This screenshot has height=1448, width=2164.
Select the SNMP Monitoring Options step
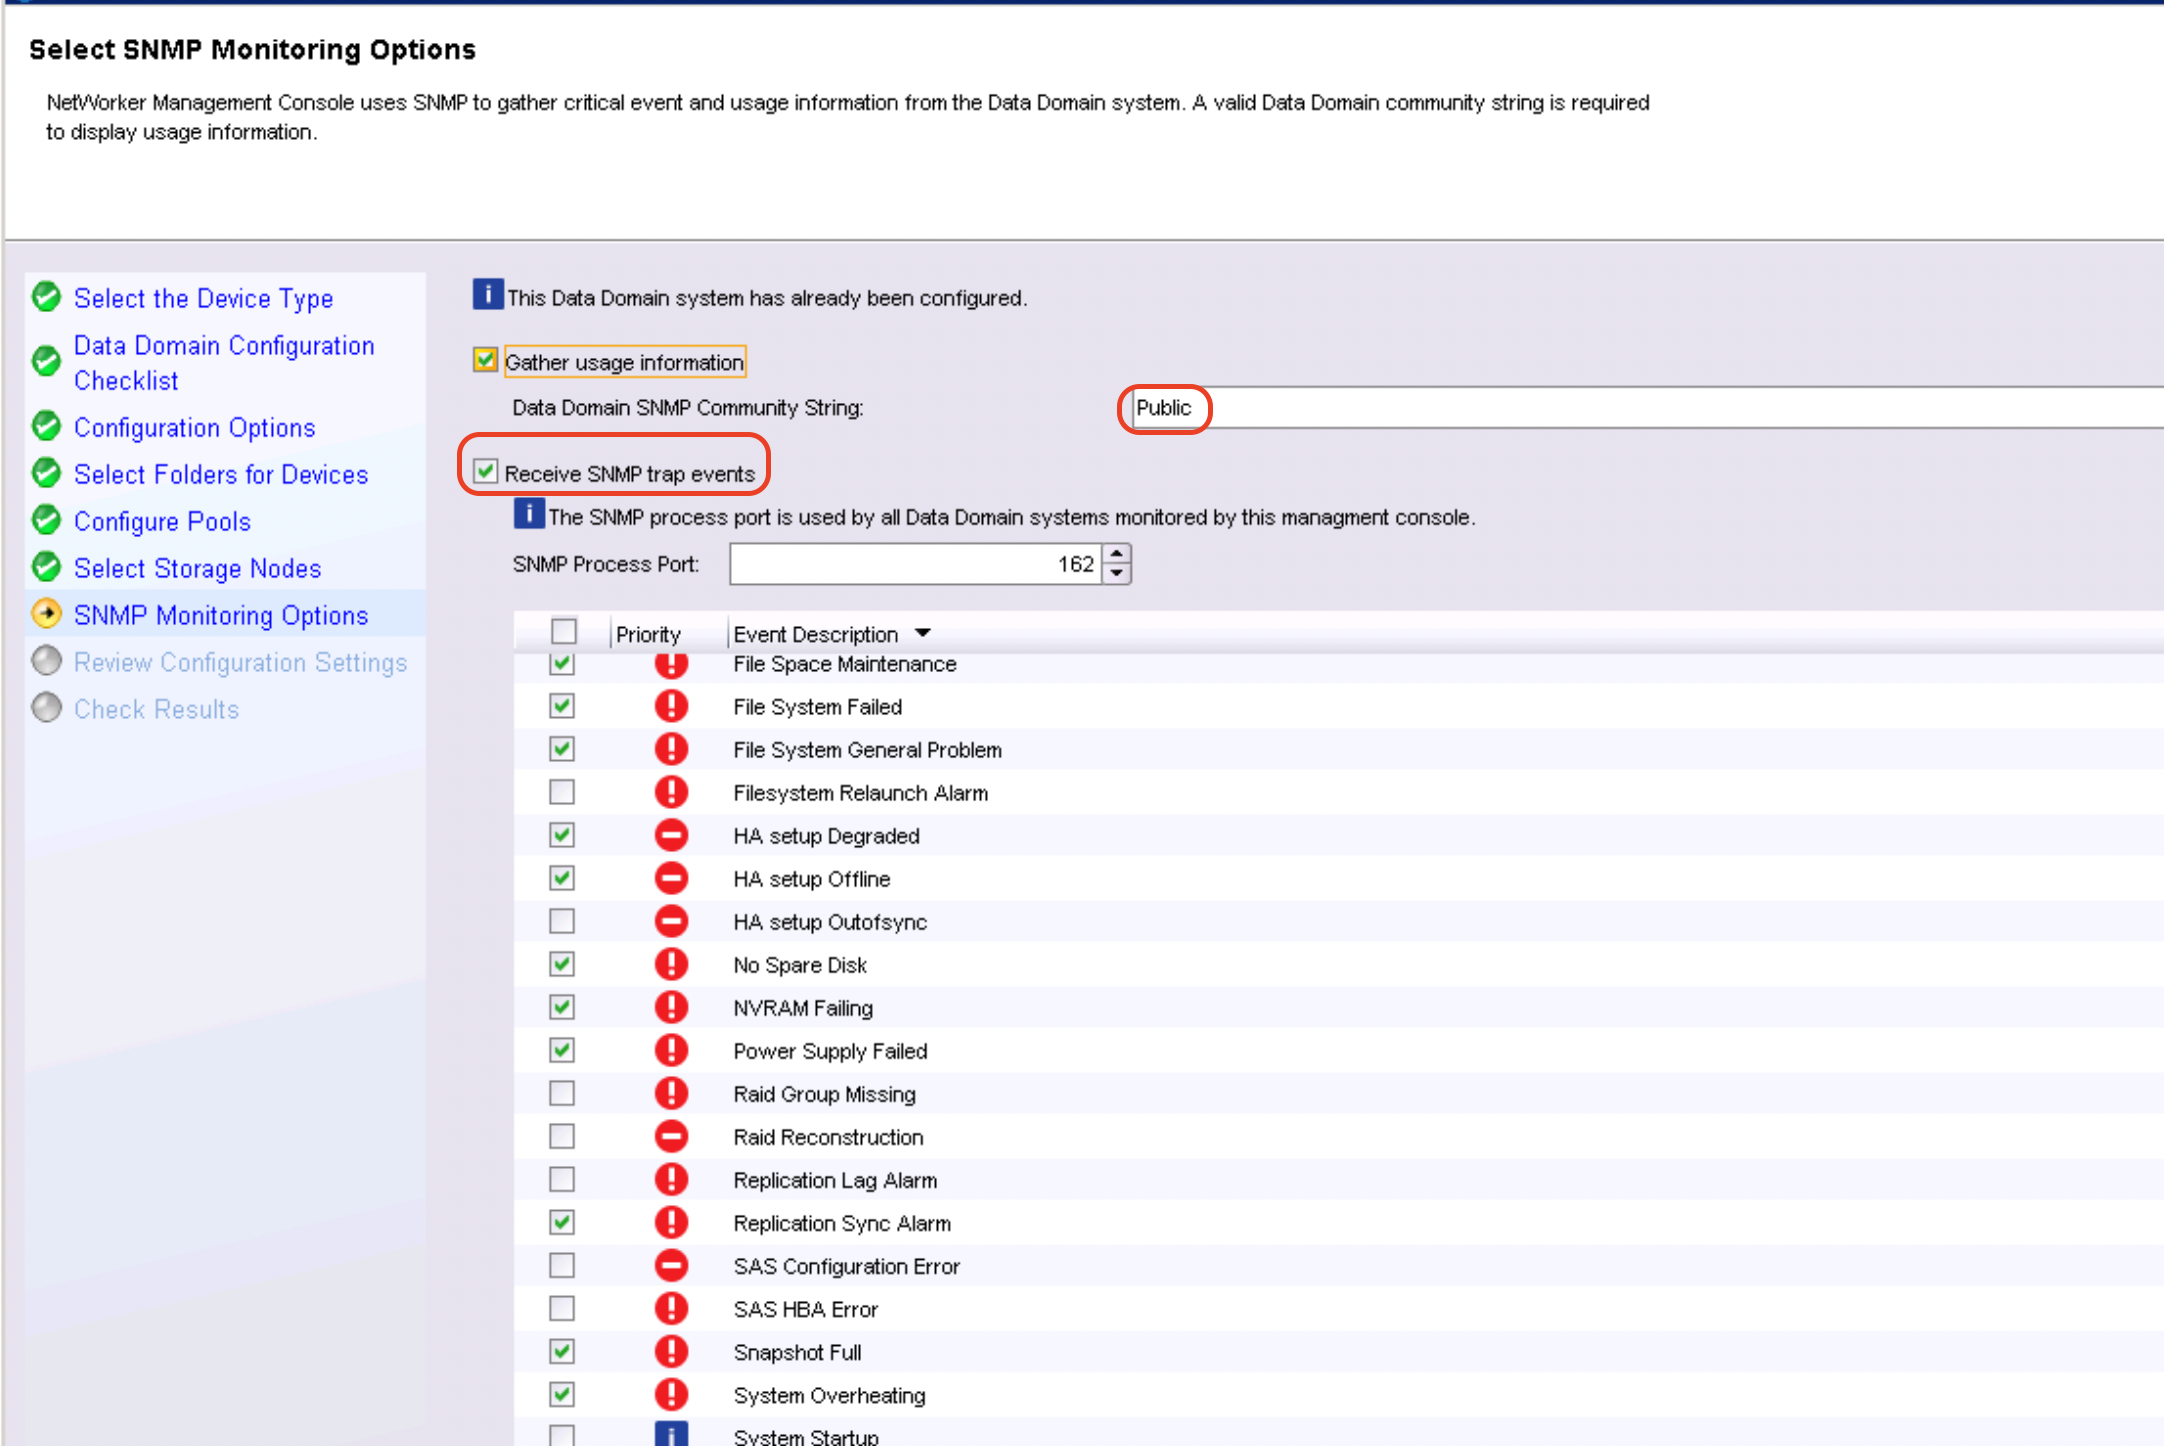point(221,615)
